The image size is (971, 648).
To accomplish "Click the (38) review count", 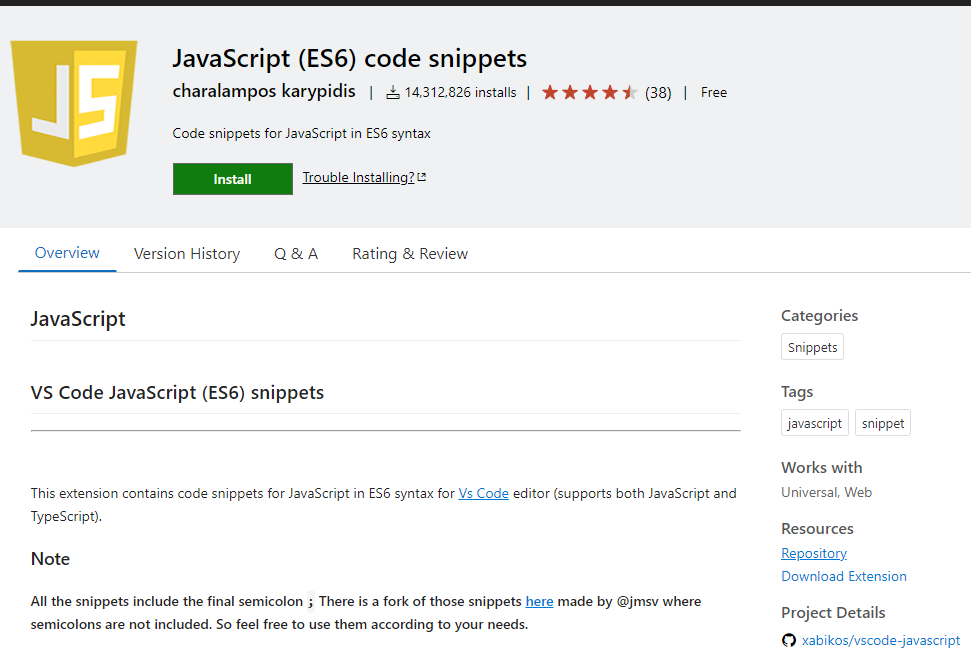I will [x=658, y=93].
